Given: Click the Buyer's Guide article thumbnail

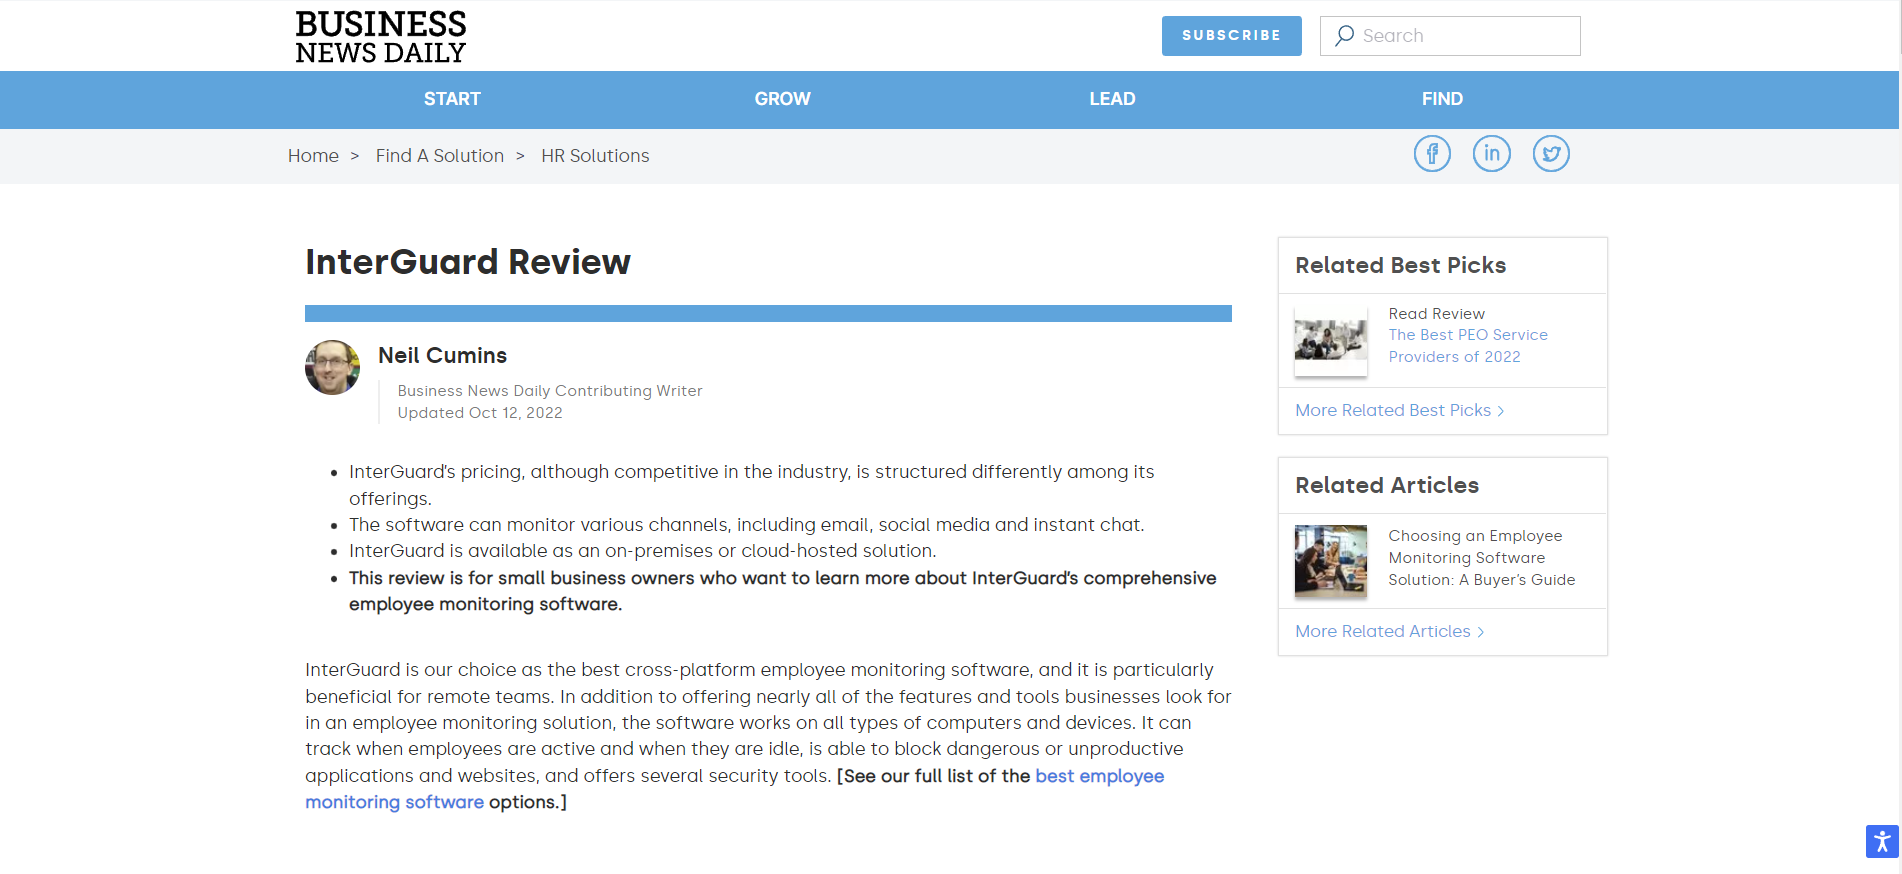Looking at the screenshot, I should pyautogui.click(x=1330, y=561).
